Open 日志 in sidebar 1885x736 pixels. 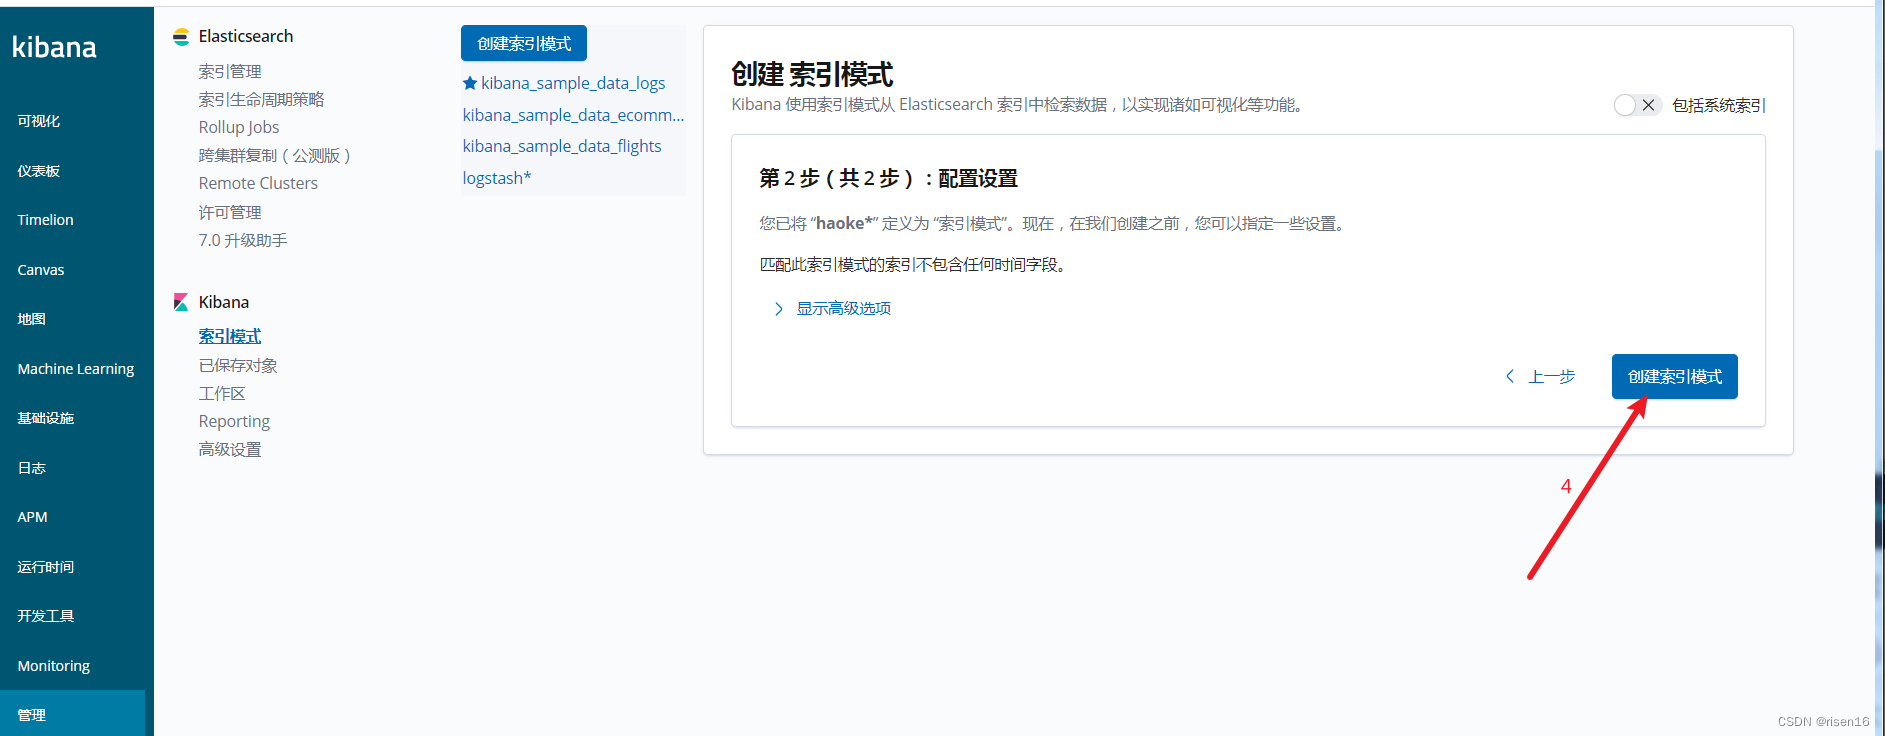tap(31, 468)
